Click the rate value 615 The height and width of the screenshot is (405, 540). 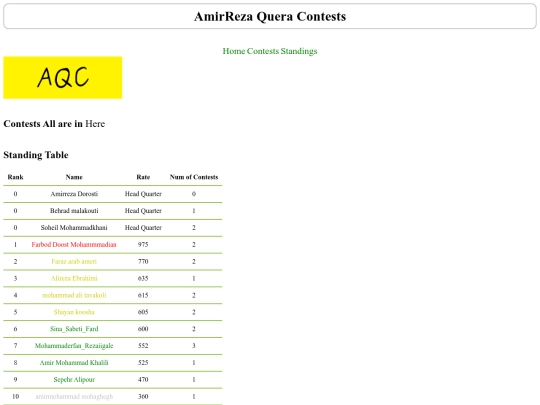143,295
